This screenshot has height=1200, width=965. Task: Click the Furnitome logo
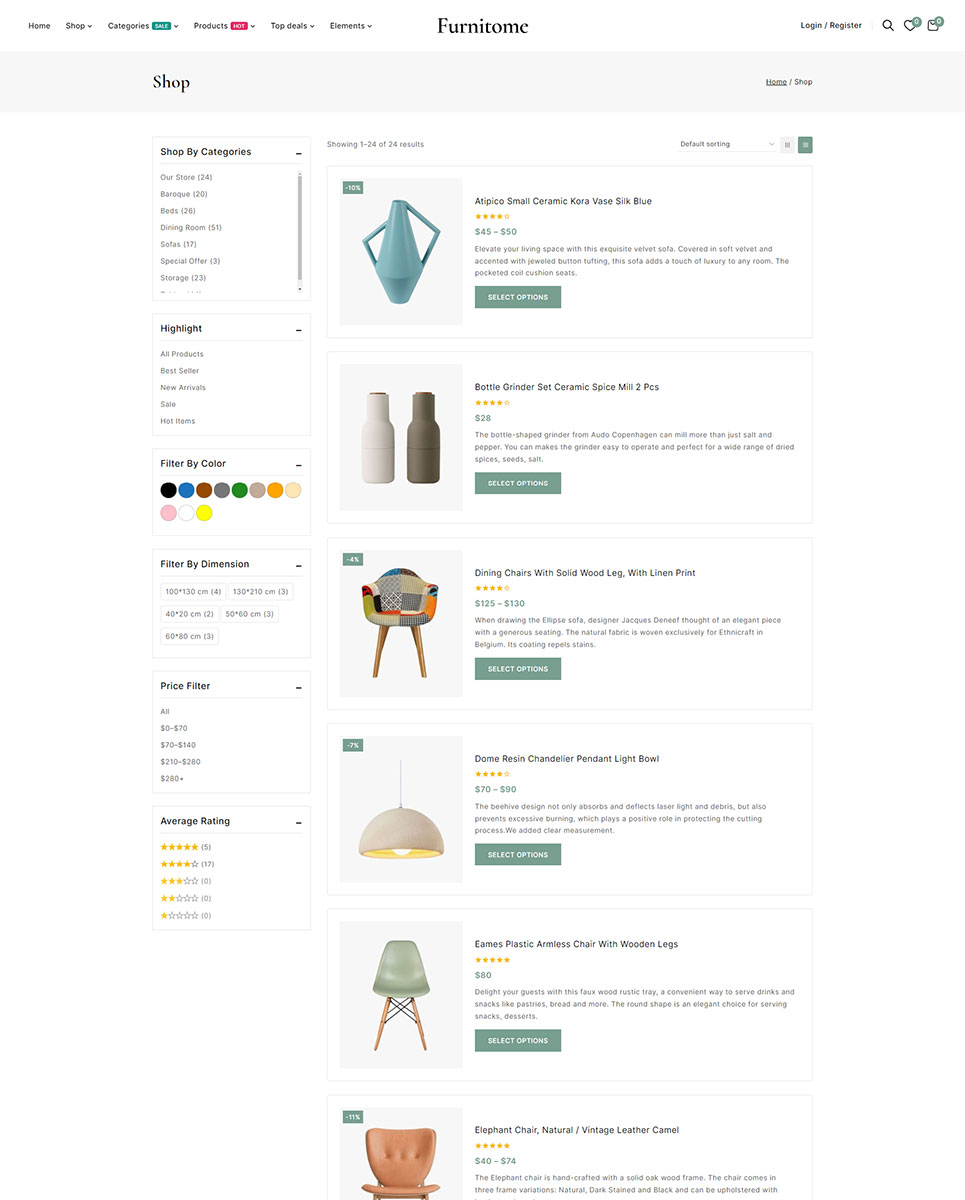click(x=482, y=26)
